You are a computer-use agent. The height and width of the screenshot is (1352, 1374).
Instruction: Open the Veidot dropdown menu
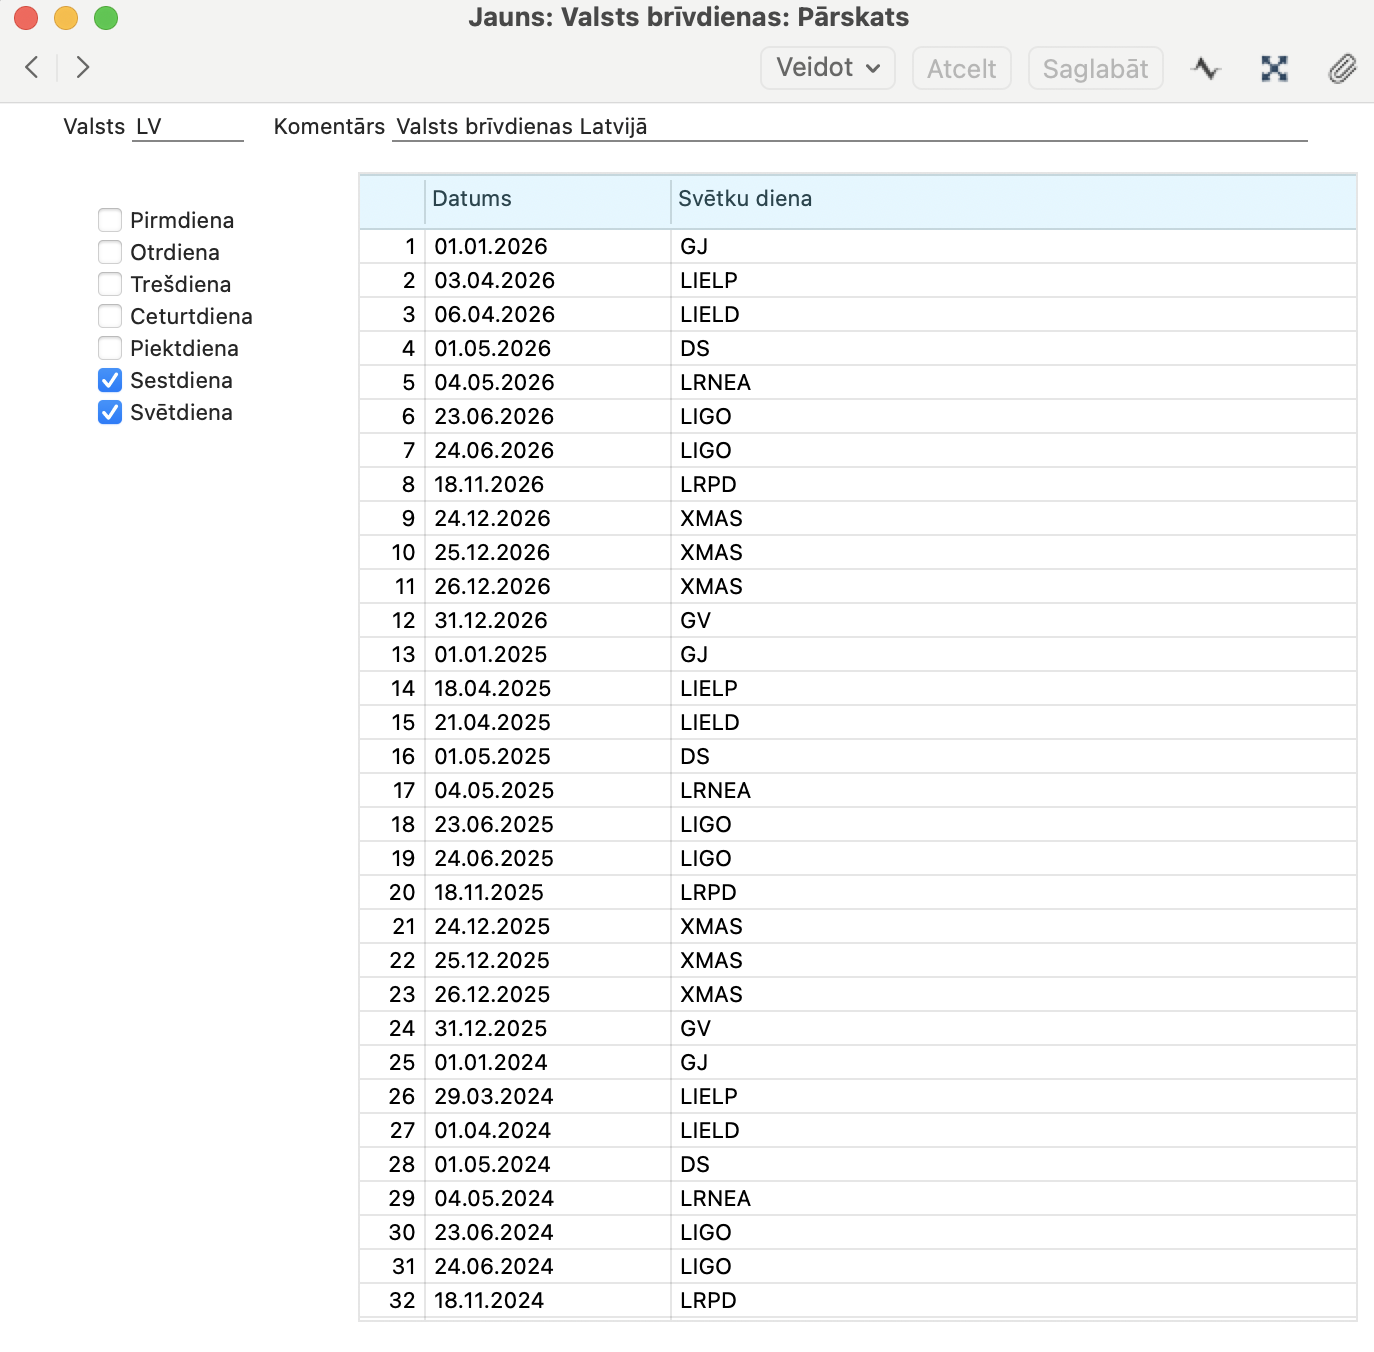pyautogui.click(x=828, y=68)
